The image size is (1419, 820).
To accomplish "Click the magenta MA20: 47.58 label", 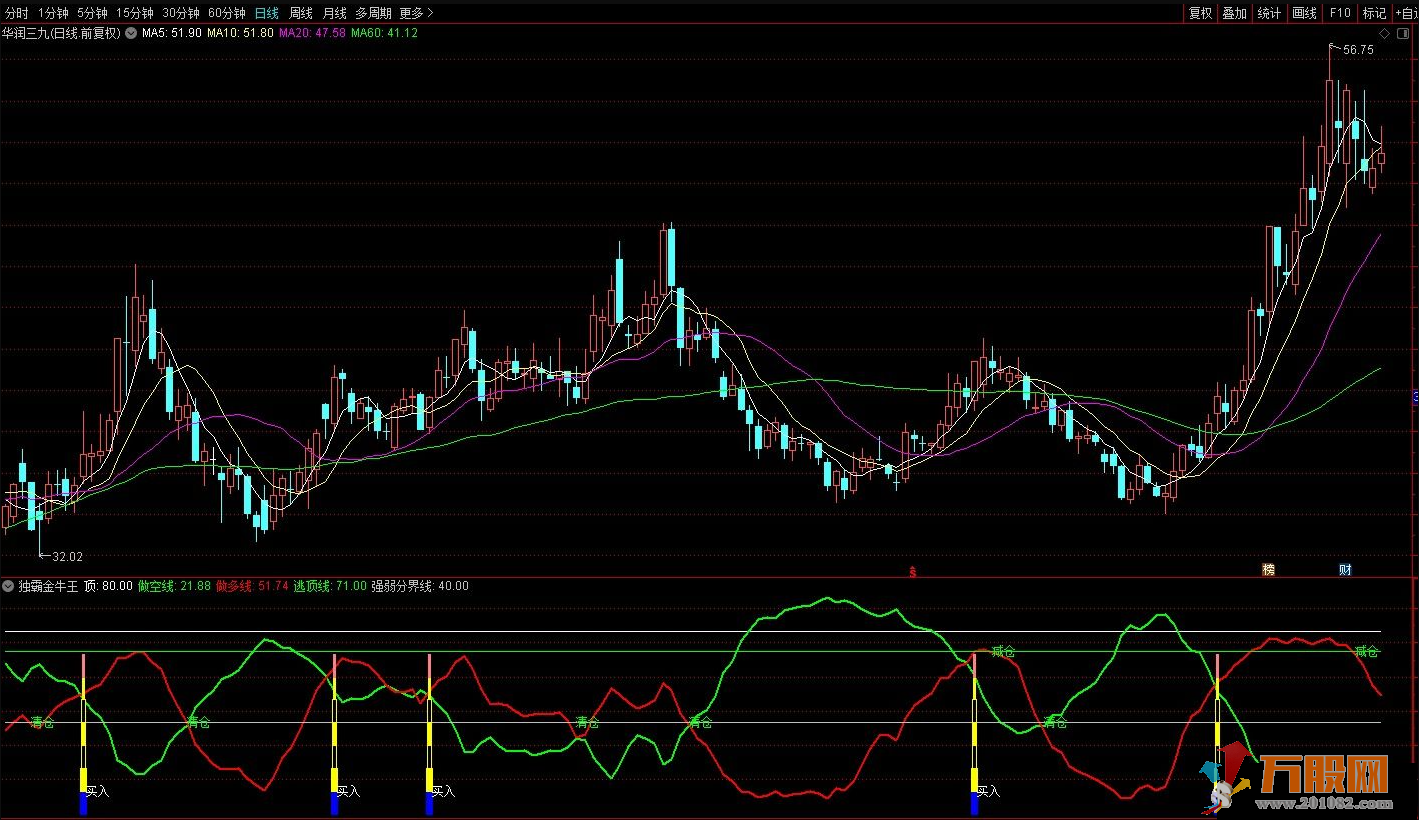I will pos(312,33).
